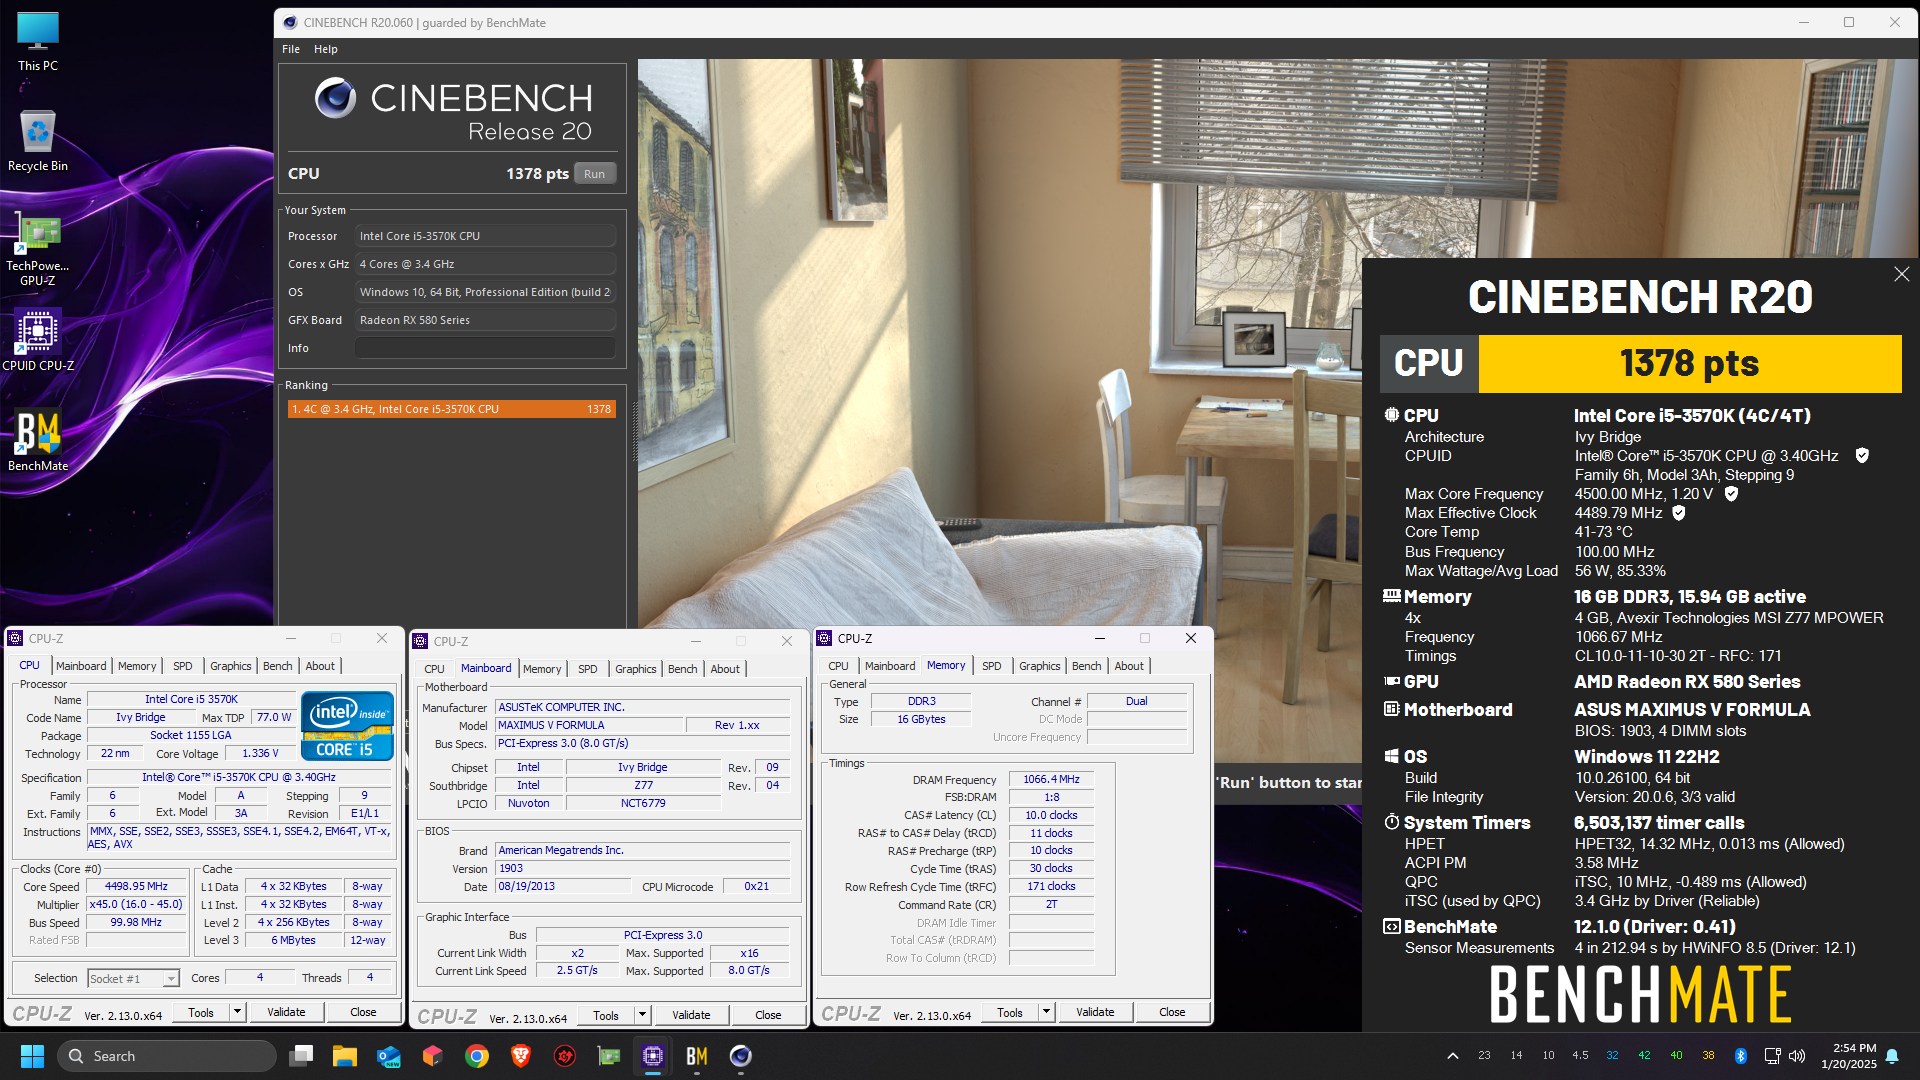Open Bluetooth tray icon
The image size is (1920, 1080).
coord(1740,1056)
